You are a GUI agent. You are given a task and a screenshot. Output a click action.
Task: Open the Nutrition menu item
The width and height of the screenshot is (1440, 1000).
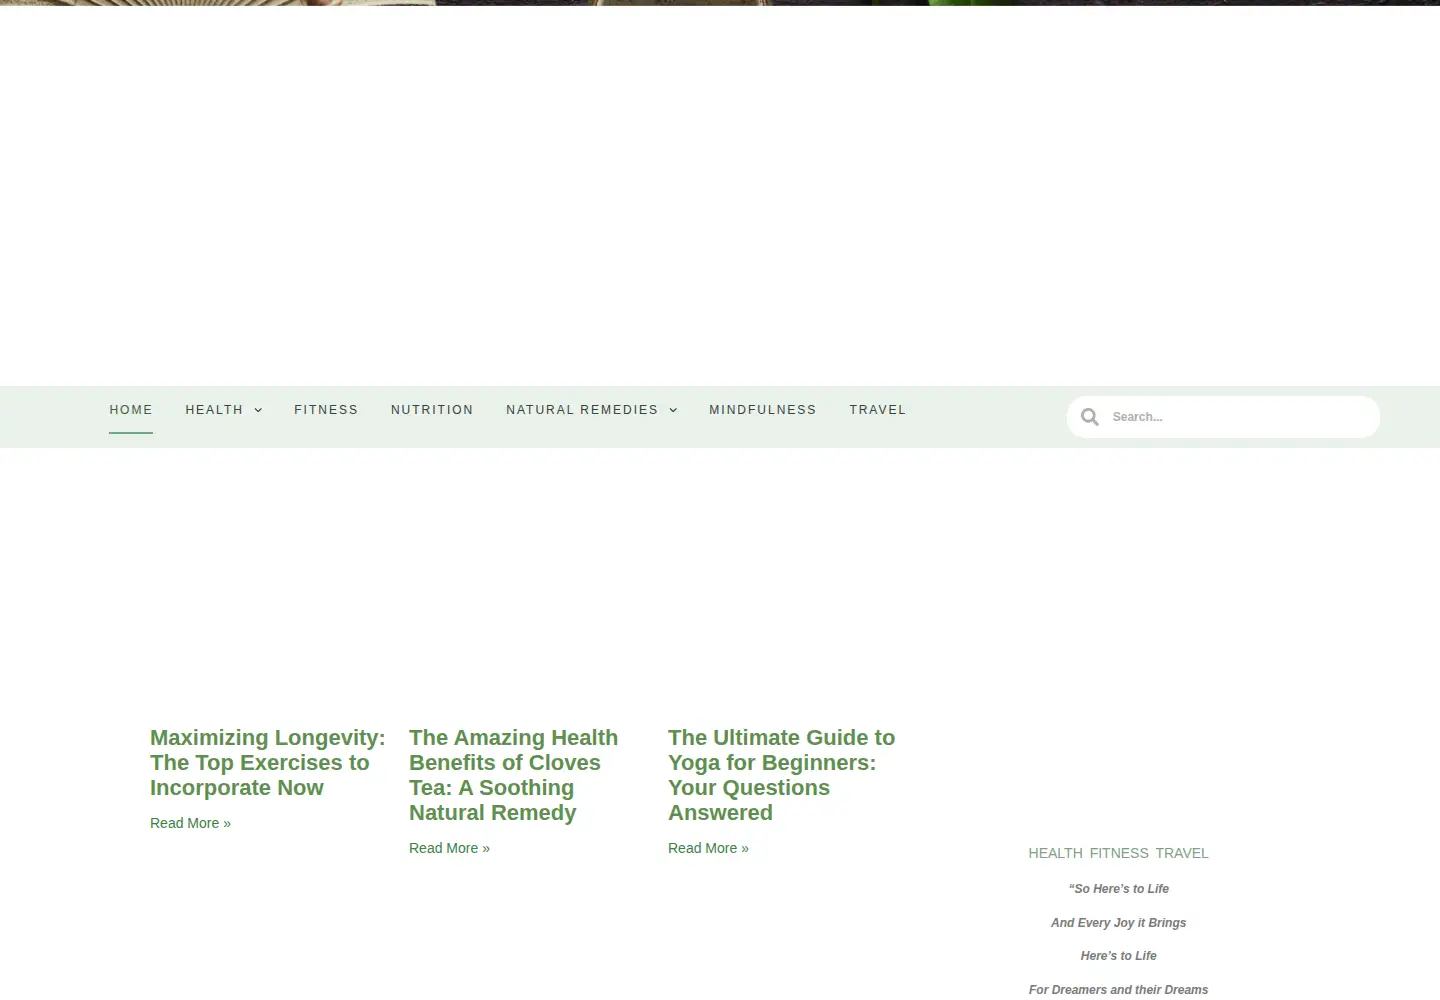pyautogui.click(x=432, y=410)
